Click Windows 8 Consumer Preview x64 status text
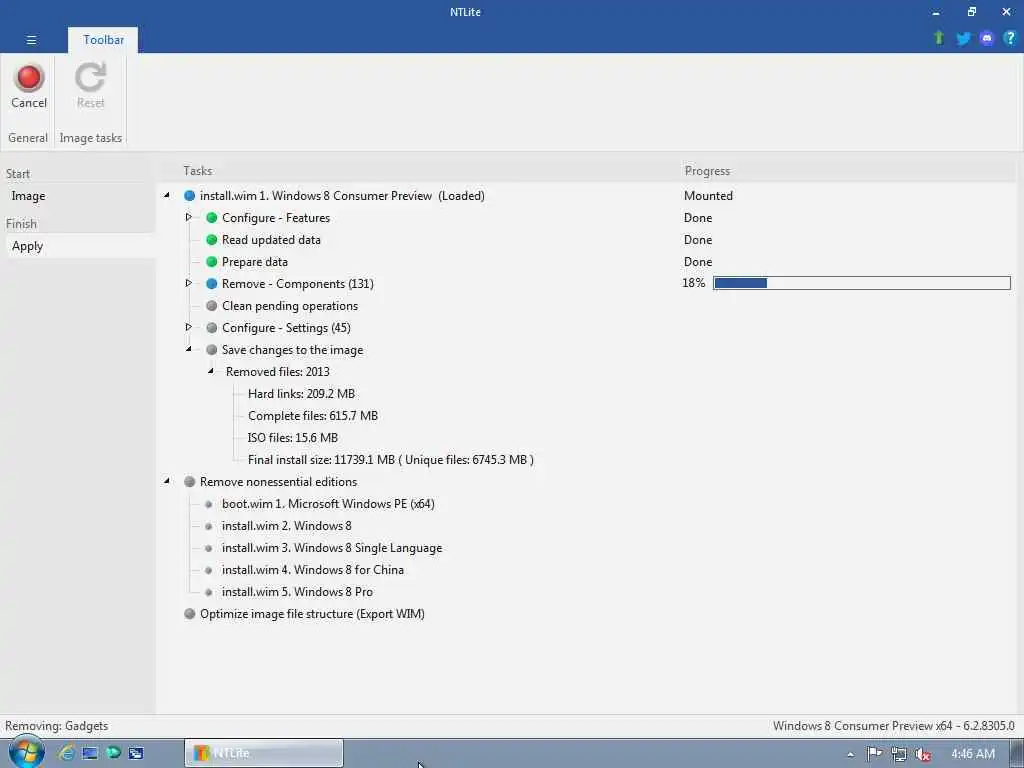 pos(893,726)
